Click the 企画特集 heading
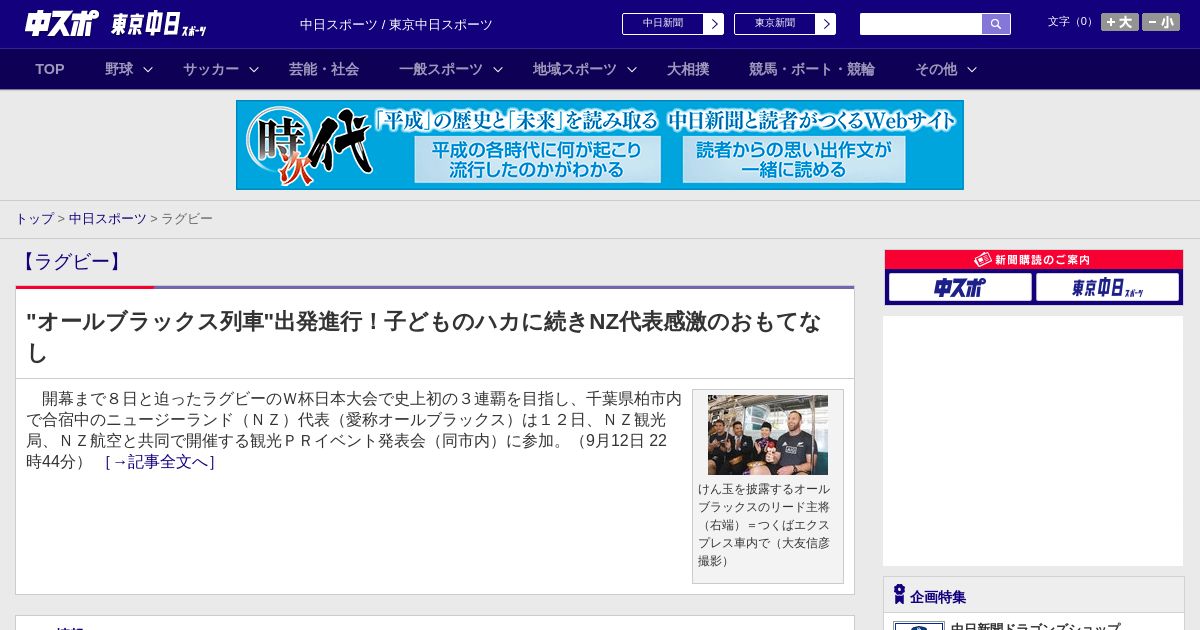Screen dimensions: 1200x630 pos(938,597)
